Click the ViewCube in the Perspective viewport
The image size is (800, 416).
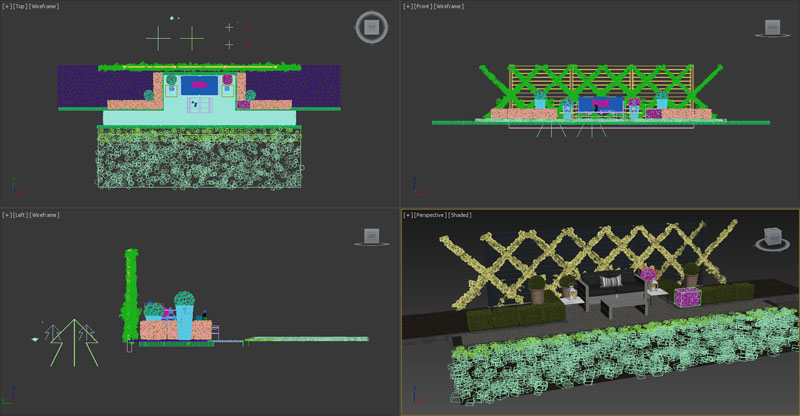pyautogui.click(x=771, y=239)
